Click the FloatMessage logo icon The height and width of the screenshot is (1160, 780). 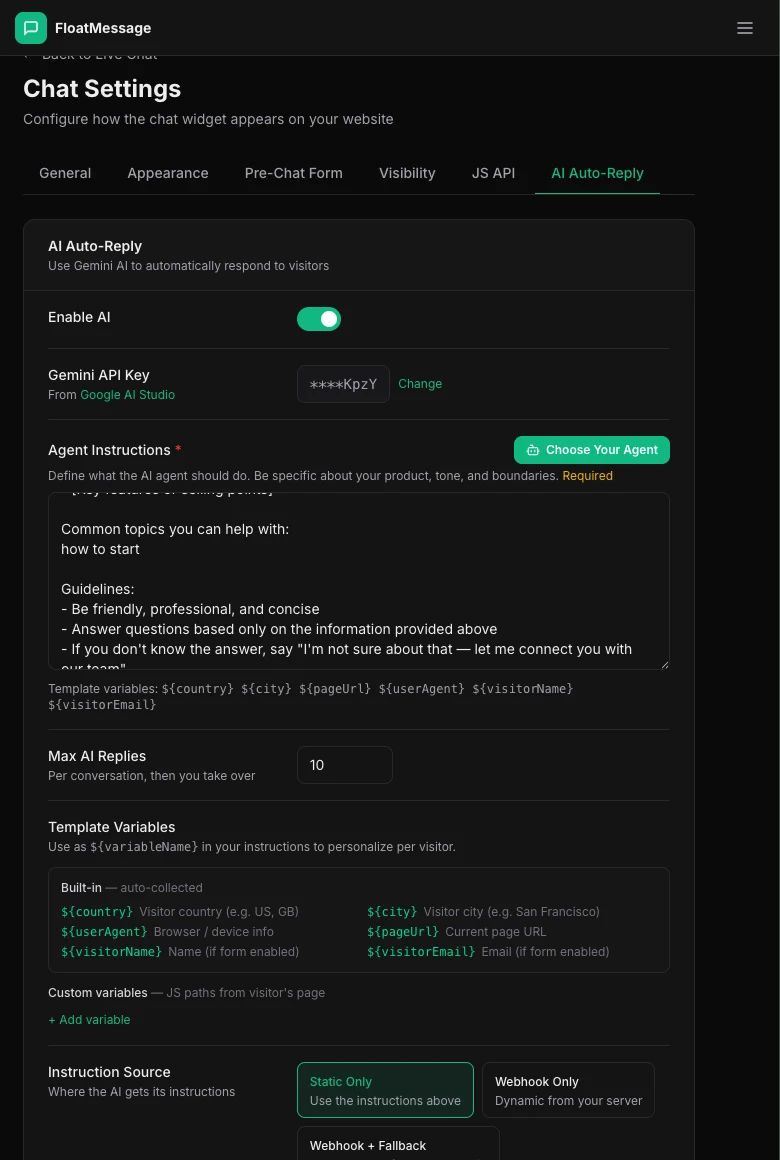tap(31, 28)
